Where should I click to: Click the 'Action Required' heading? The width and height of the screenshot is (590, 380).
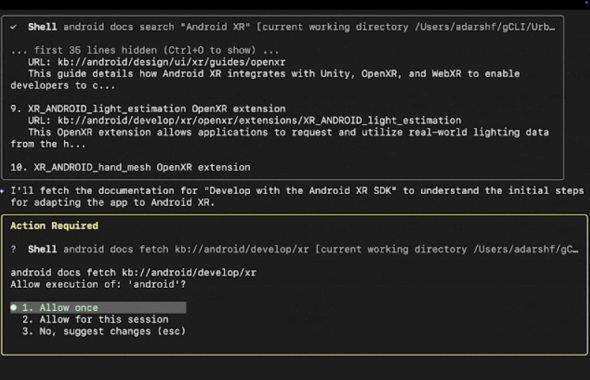(x=54, y=226)
